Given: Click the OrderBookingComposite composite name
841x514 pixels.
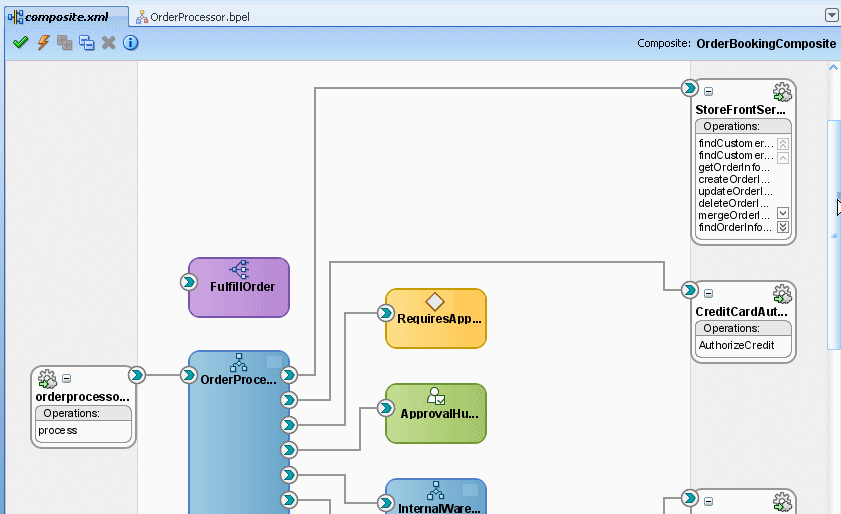Looking at the screenshot, I should 766,43.
